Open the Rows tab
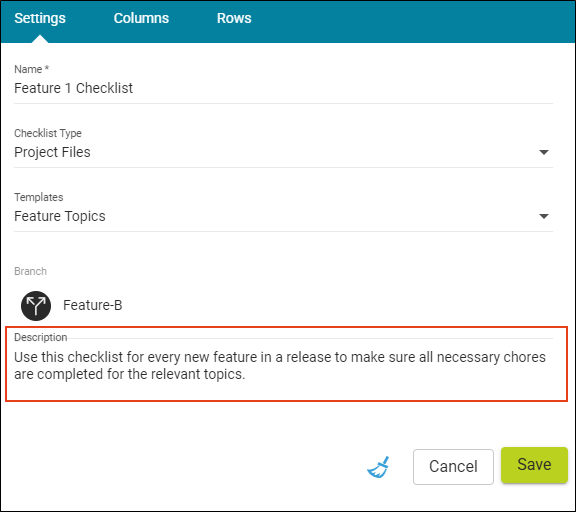Screen dimensions: 576x512 point(234,18)
